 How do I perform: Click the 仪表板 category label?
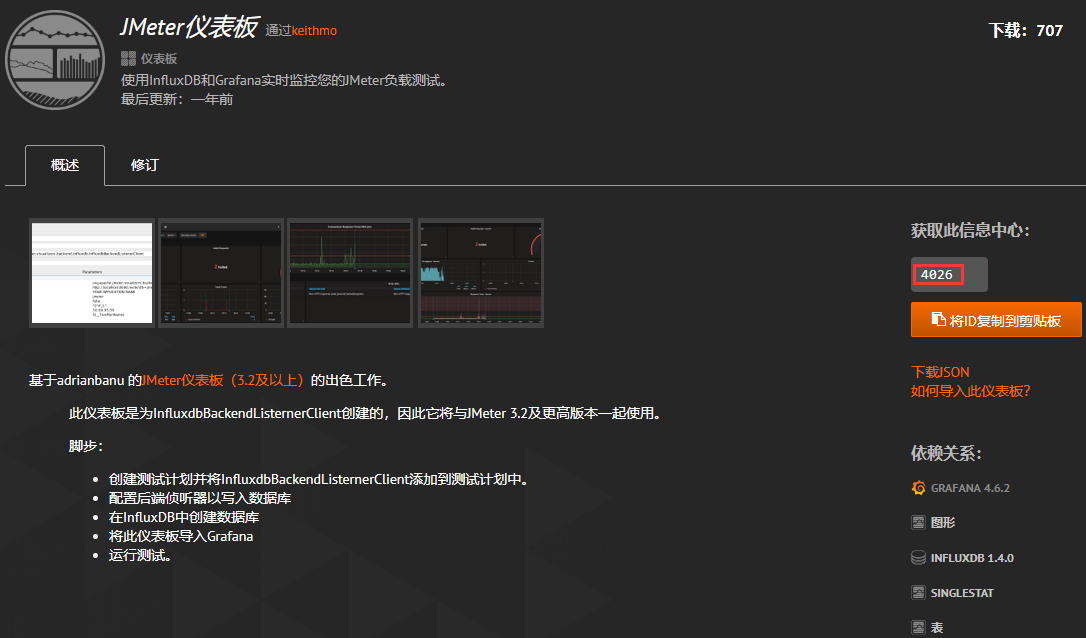point(159,59)
